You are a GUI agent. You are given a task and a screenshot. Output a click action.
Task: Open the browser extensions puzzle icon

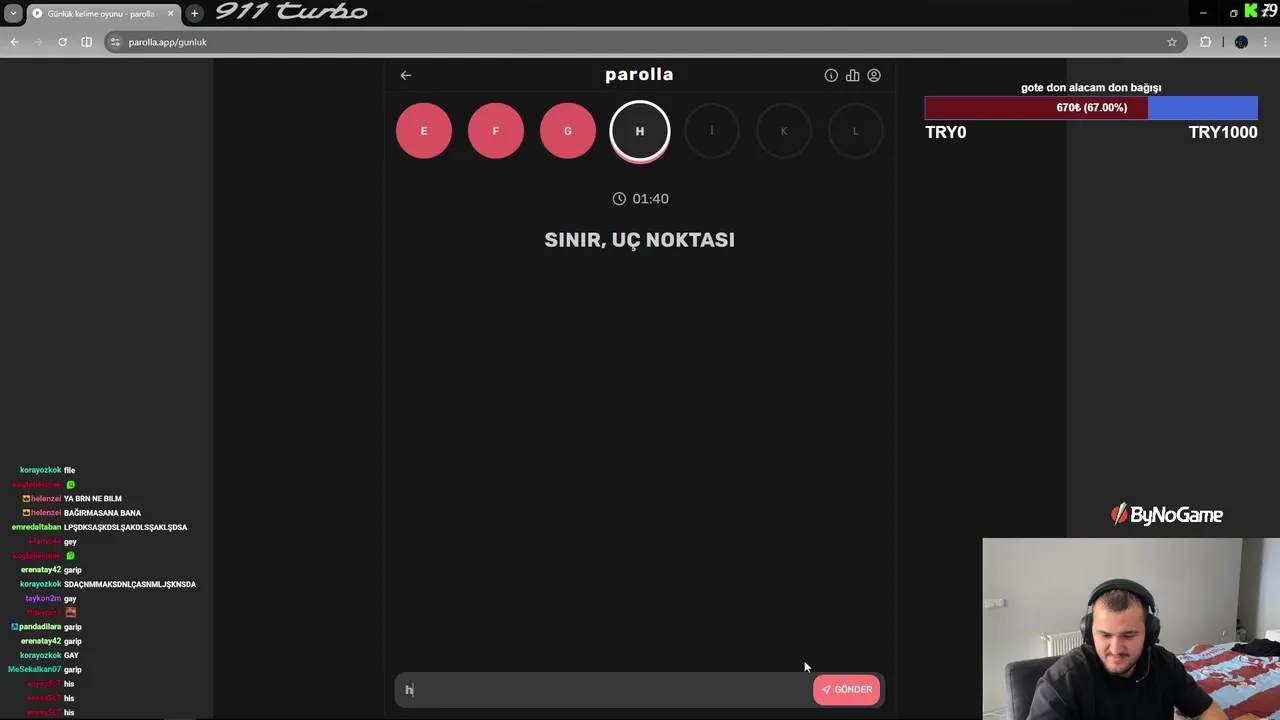tap(1205, 42)
